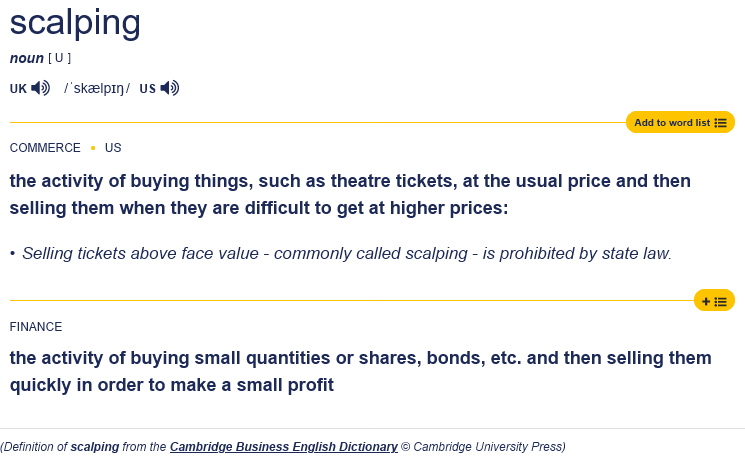Select the COMMERCE domain label
Screen dimensions: 745x465
click(45, 148)
